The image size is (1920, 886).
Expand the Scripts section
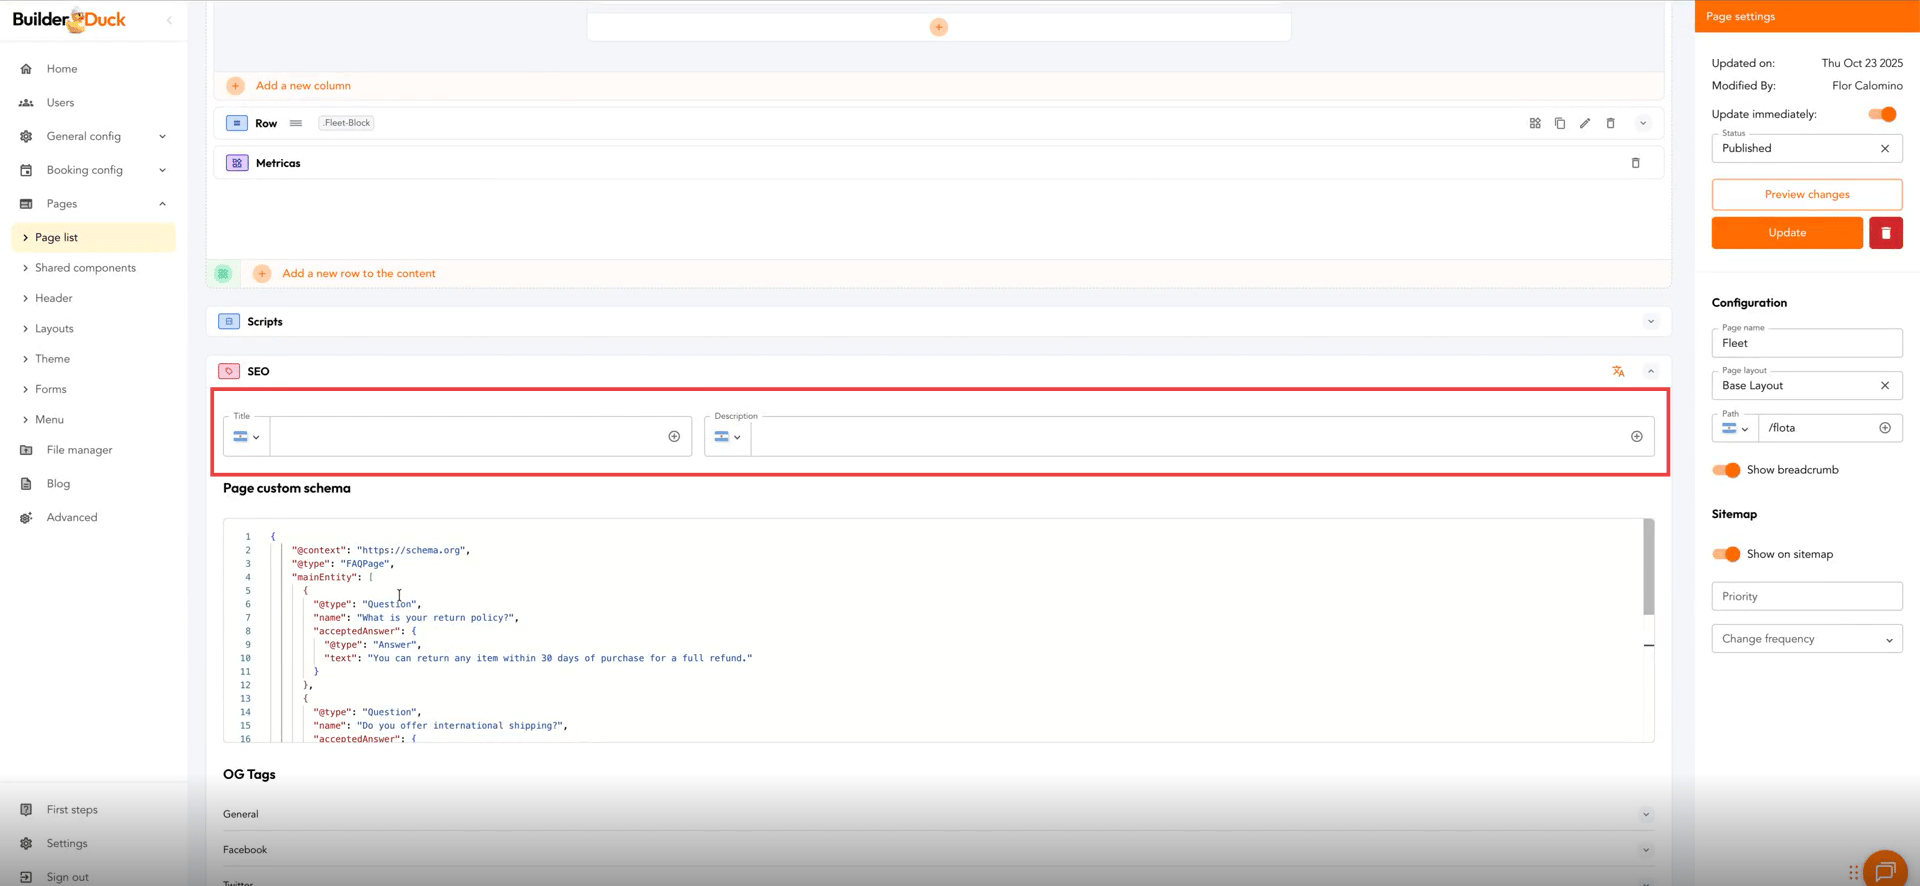click(x=1650, y=322)
